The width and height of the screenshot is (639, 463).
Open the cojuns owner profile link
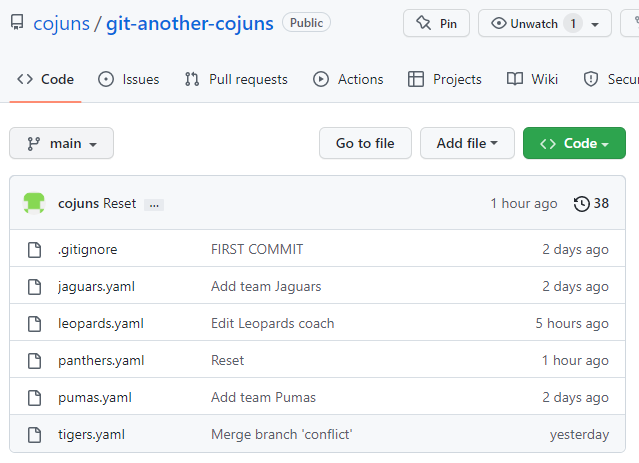click(x=61, y=23)
